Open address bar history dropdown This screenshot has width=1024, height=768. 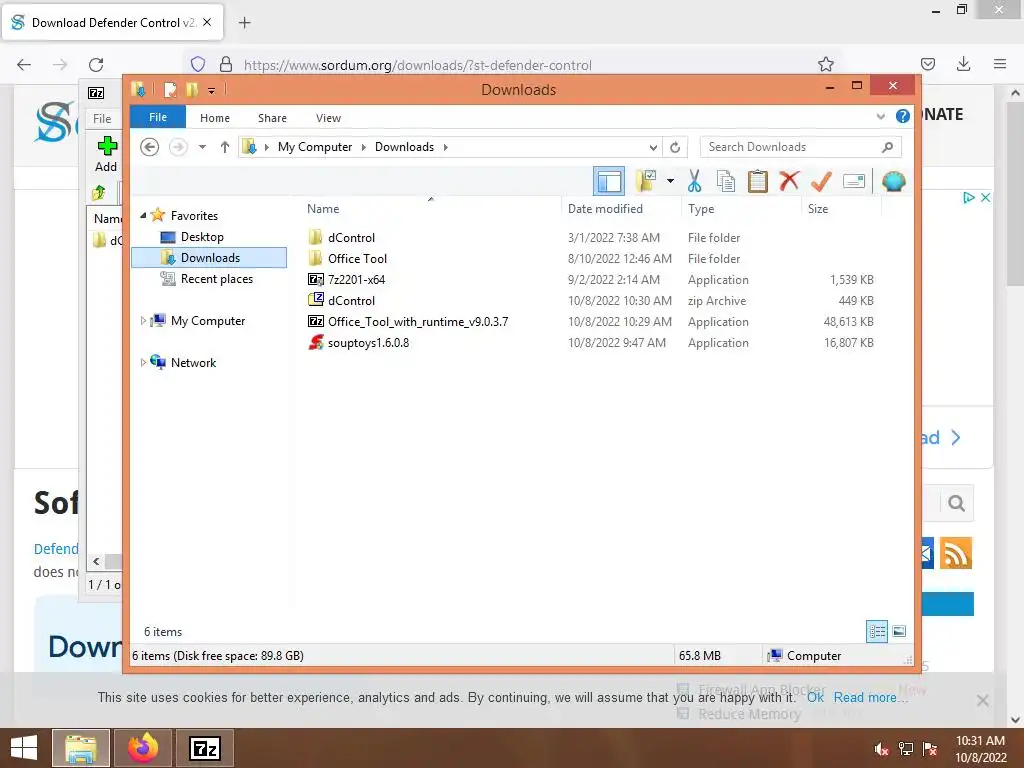pos(652,147)
